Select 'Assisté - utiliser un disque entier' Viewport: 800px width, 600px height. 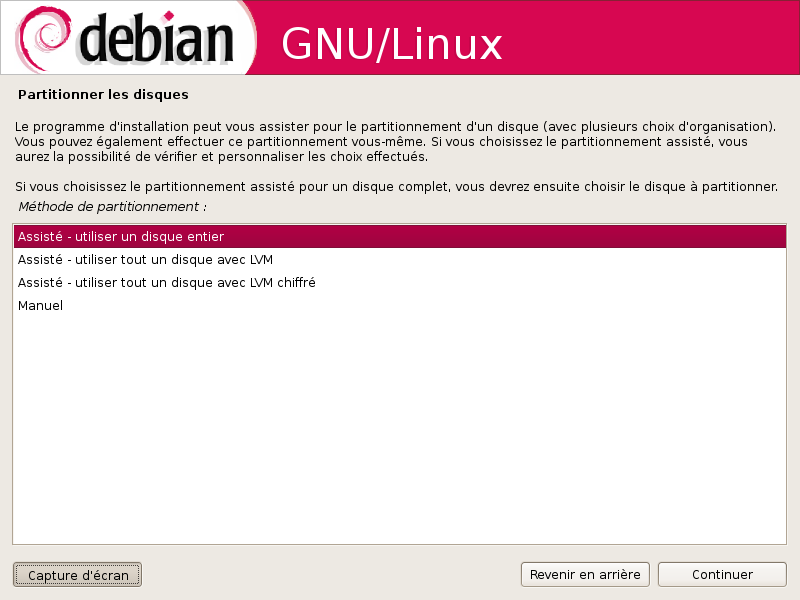coord(399,237)
